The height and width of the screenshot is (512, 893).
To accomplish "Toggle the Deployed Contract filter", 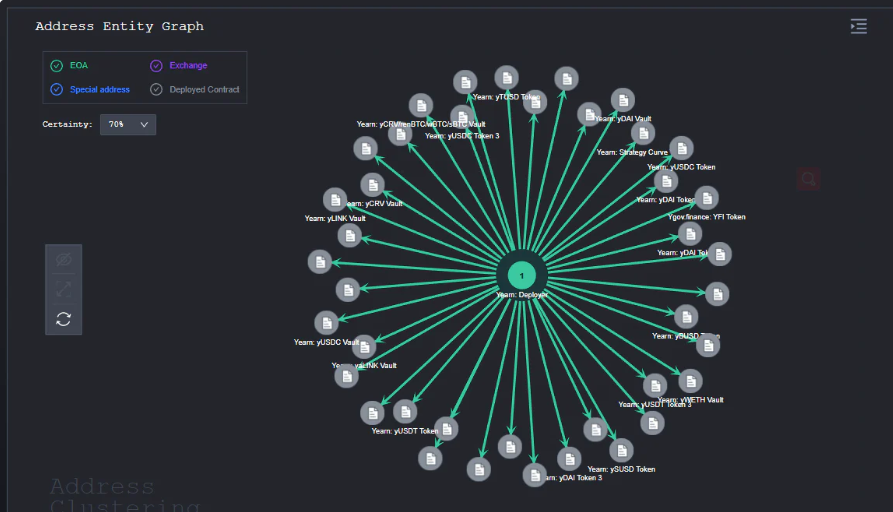I will click(194, 89).
